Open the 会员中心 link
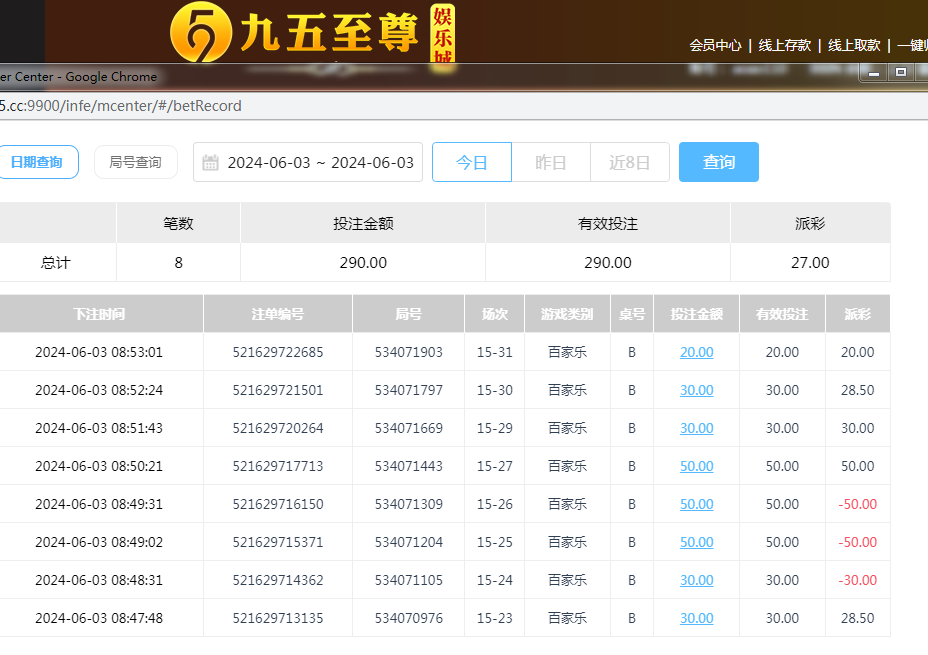The image size is (928, 655). click(715, 45)
